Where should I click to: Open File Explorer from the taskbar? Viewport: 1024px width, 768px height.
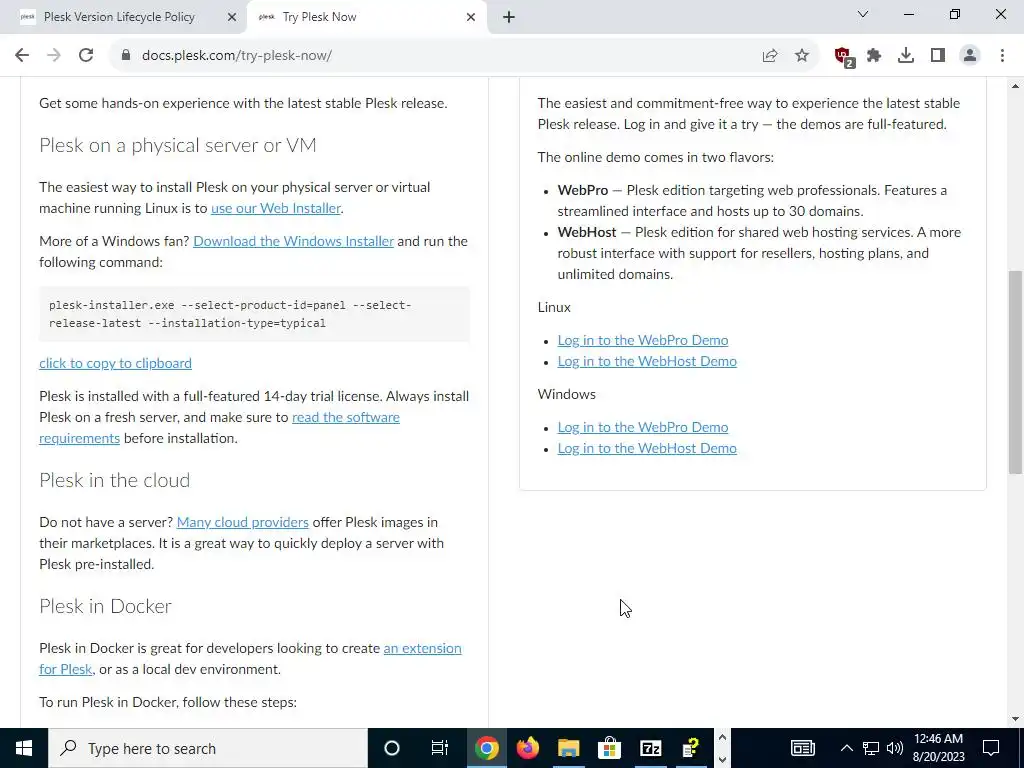click(569, 748)
